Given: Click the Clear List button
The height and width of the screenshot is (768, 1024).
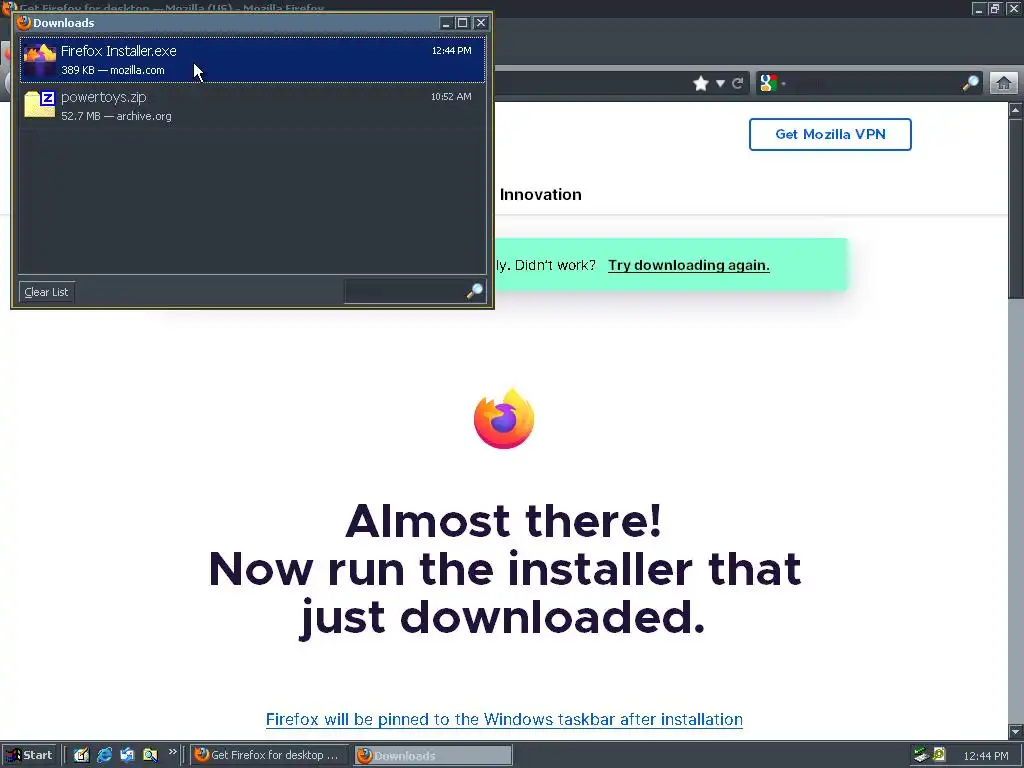Looking at the screenshot, I should [x=46, y=292].
